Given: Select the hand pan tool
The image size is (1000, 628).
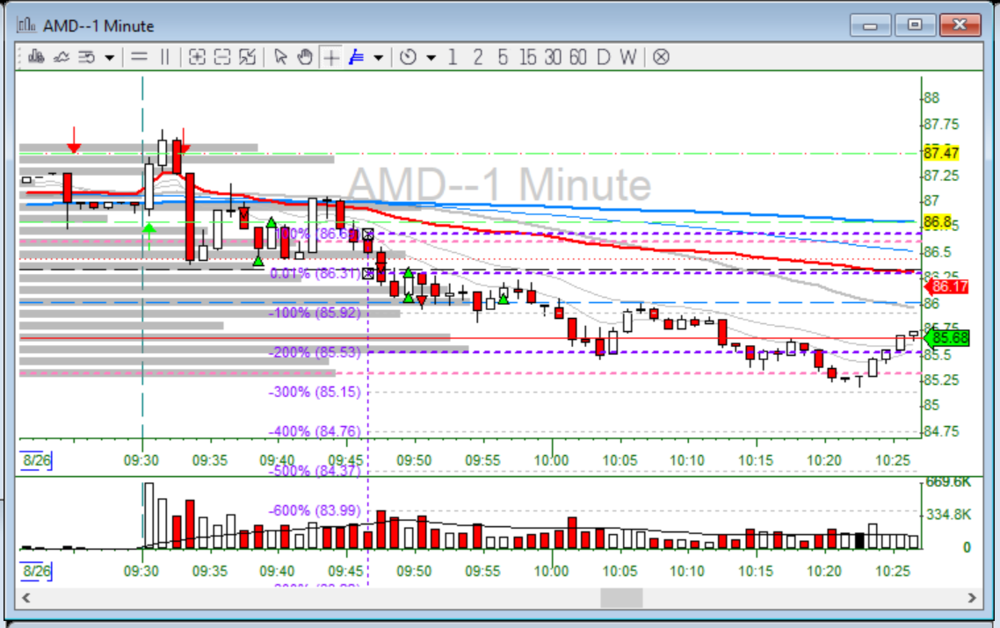Looking at the screenshot, I should [305, 57].
